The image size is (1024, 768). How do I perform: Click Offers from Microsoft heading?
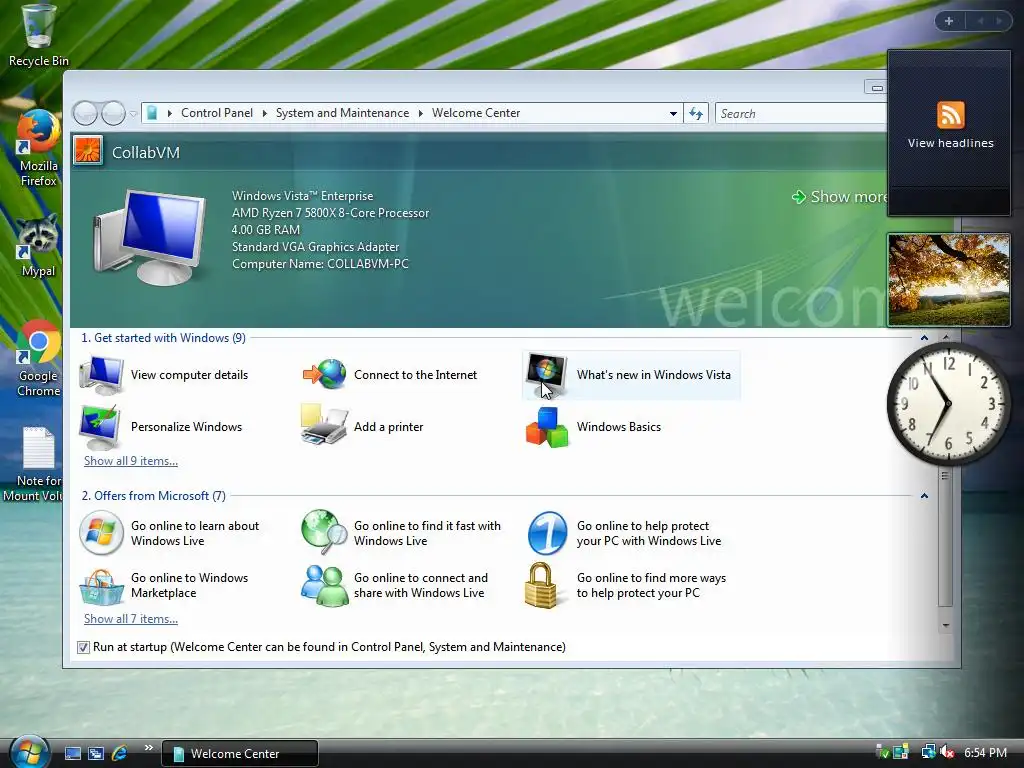point(153,496)
